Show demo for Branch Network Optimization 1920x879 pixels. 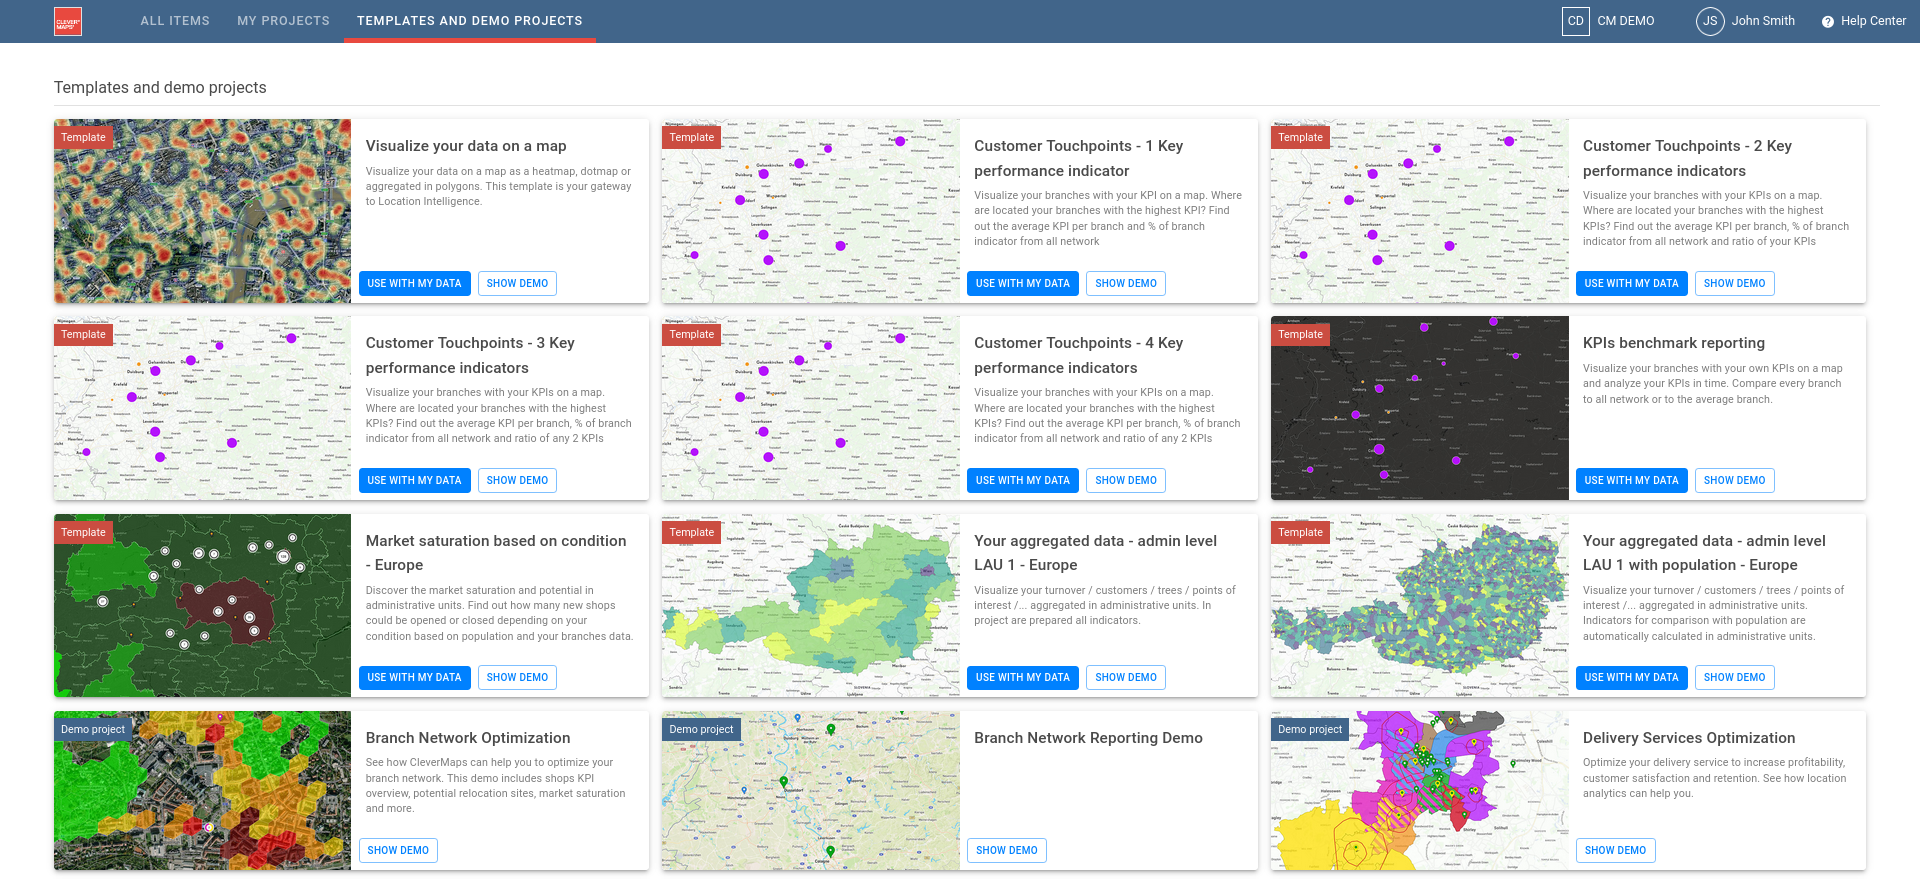point(398,851)
